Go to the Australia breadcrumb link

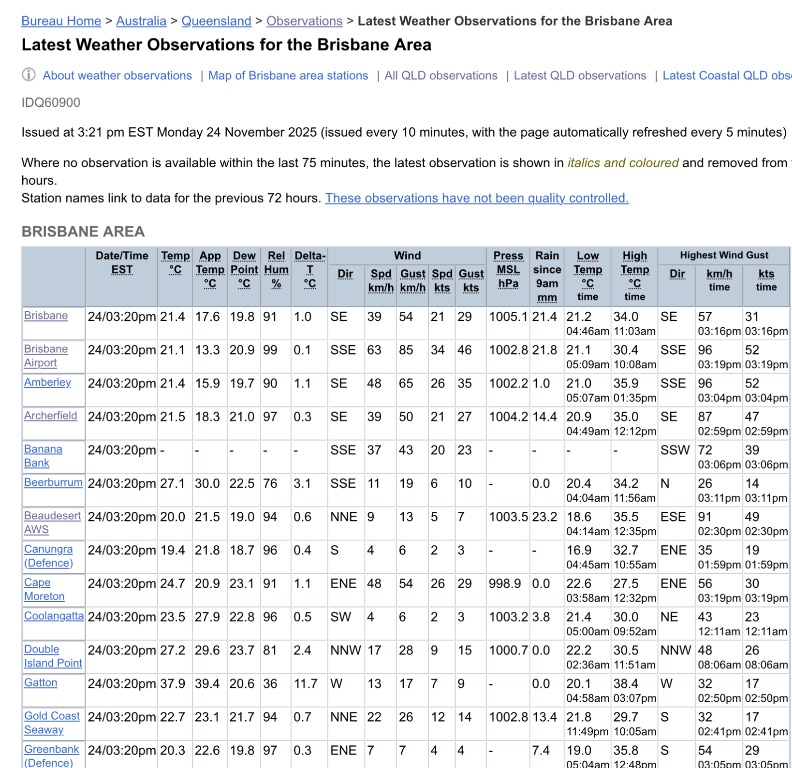141,20
